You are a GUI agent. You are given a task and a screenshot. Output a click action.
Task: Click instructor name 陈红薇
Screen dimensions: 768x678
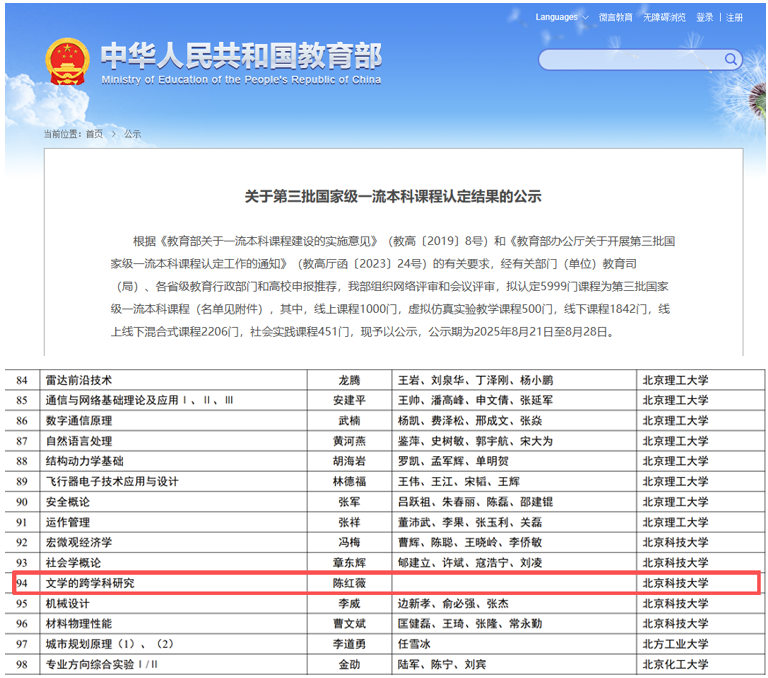pos(349,583)
